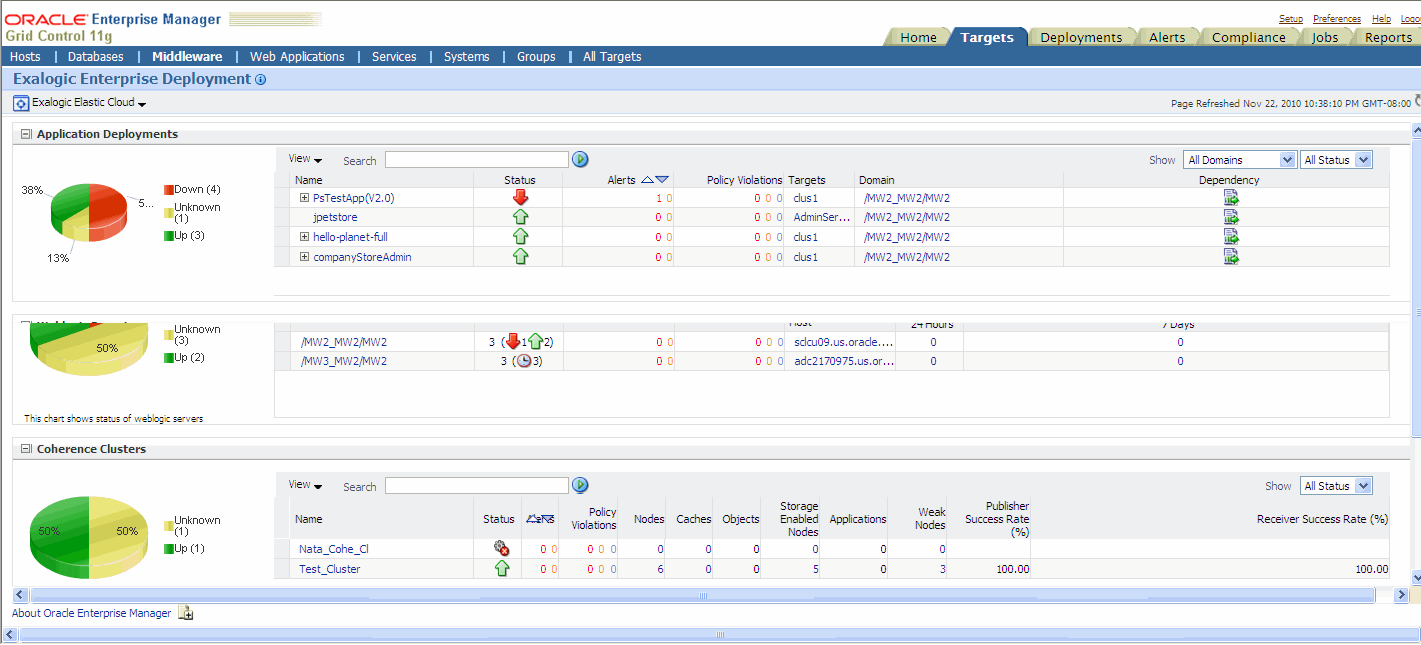Open the PsTestApp(V2.0) link
1421x645 pixels.
(x=353, y=198)
